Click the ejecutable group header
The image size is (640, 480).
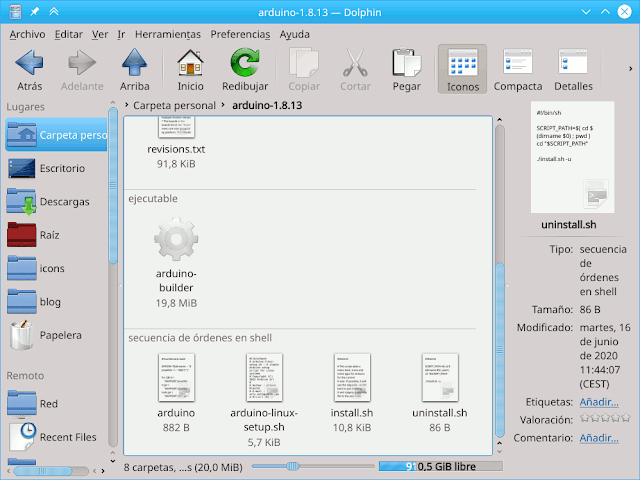pos(153,198)
